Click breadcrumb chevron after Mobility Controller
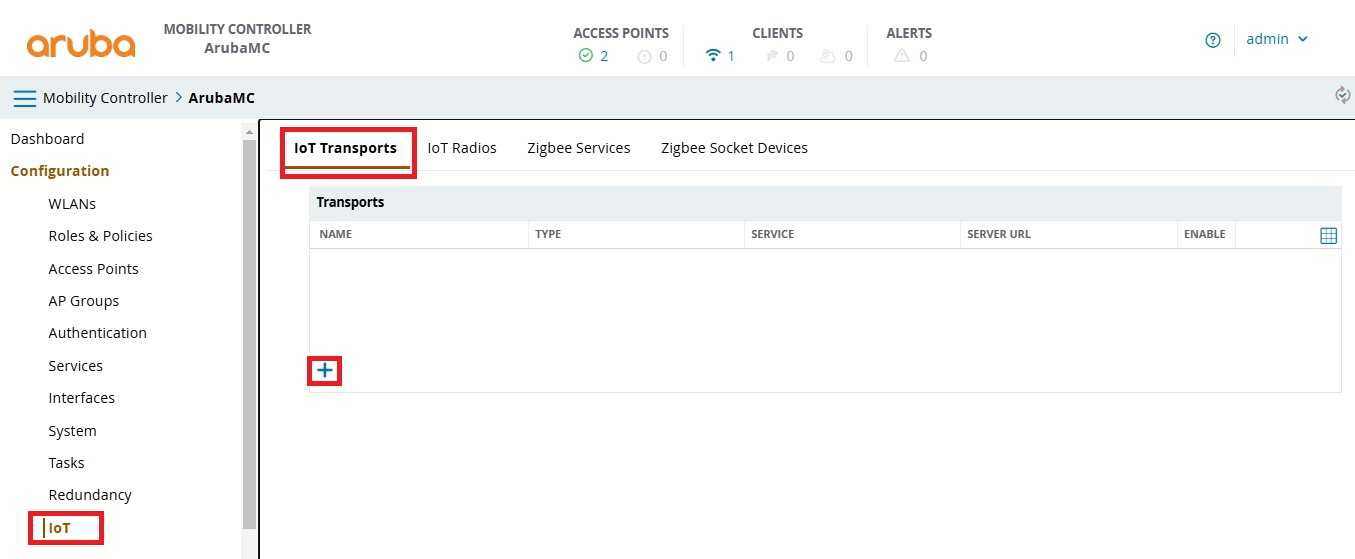 179,98
